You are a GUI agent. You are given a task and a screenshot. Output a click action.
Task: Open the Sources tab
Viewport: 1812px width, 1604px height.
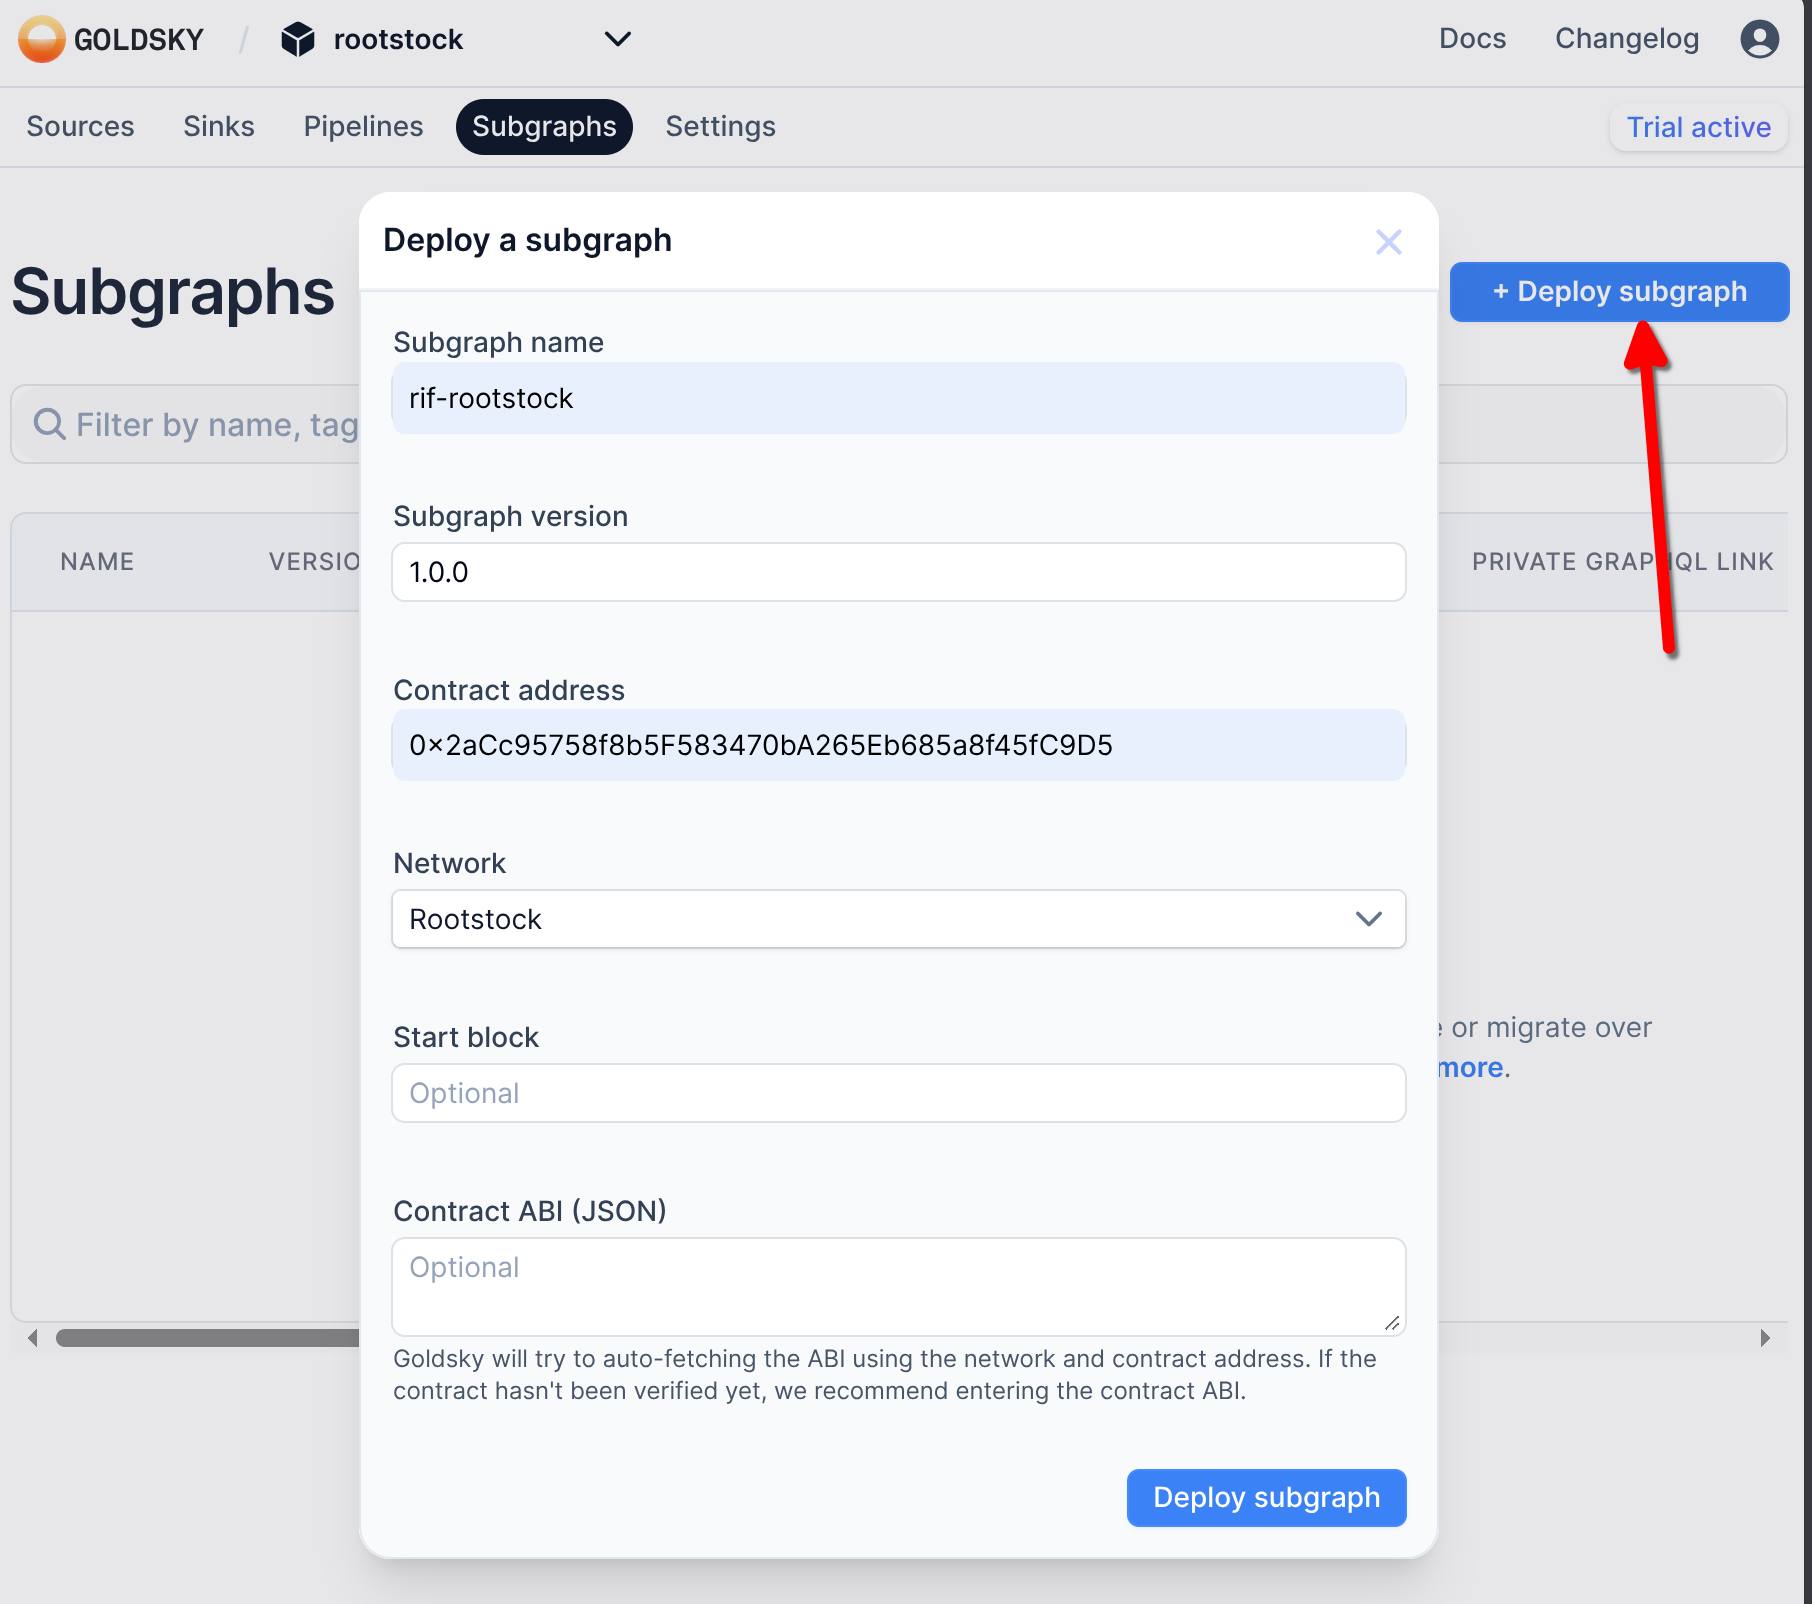coord(80,126)
